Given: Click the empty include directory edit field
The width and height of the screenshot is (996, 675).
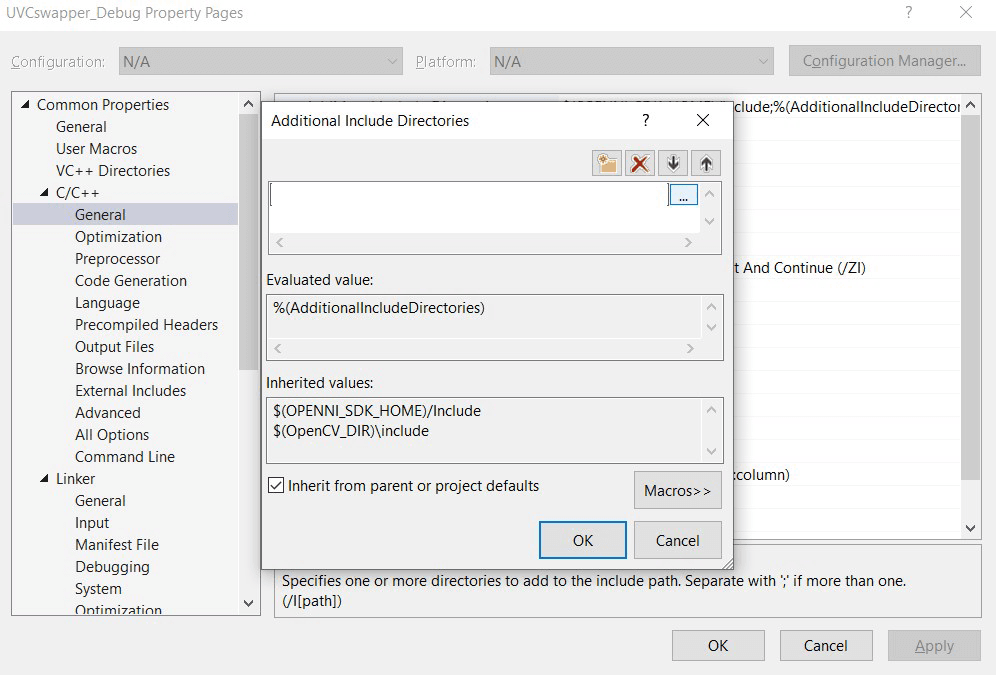Looking at the screenshot, I should 469,194.
